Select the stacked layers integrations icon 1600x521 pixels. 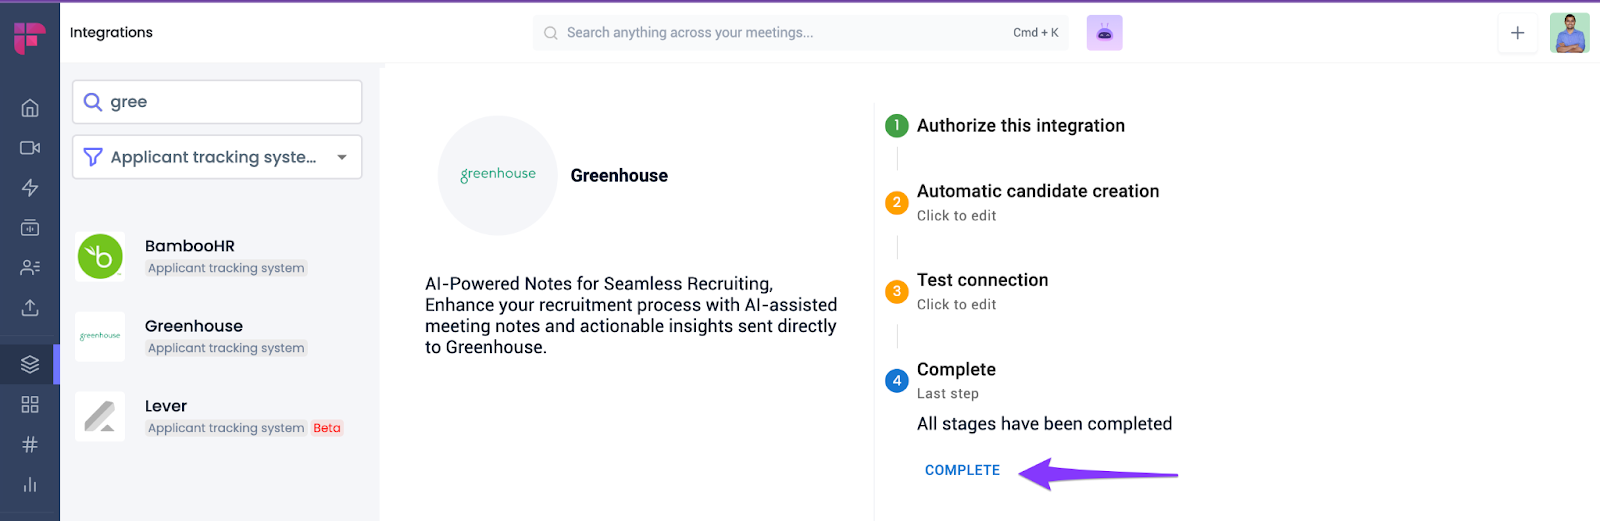tap(30, 364)
